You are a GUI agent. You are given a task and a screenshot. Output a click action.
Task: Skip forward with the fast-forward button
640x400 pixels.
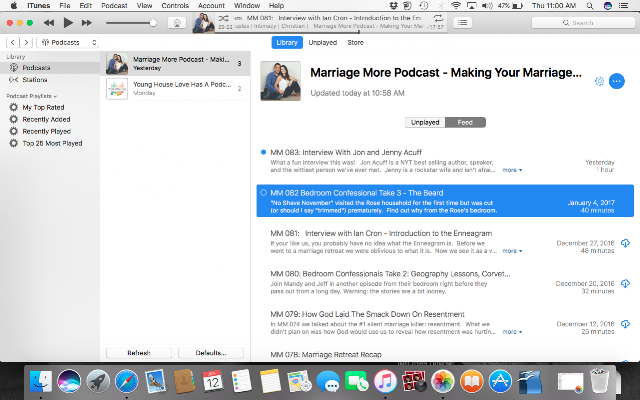tap(87, 23)
